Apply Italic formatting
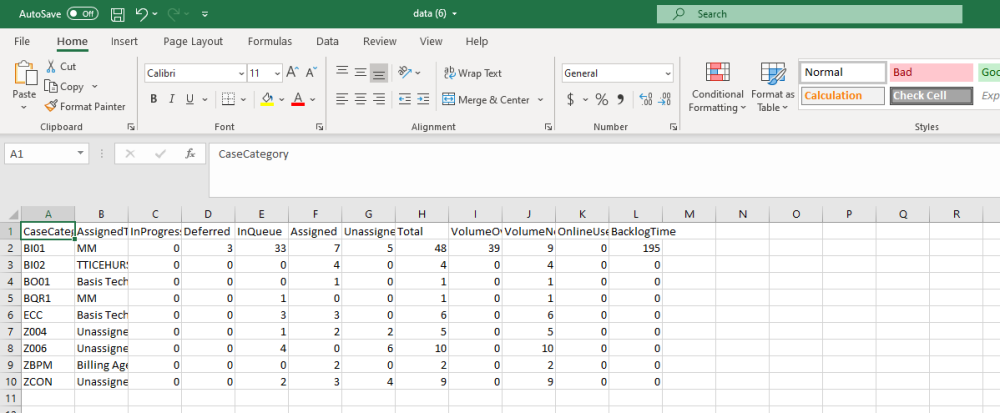The height and width of the screenshot is (413, 1000). [x=171, y=99]
